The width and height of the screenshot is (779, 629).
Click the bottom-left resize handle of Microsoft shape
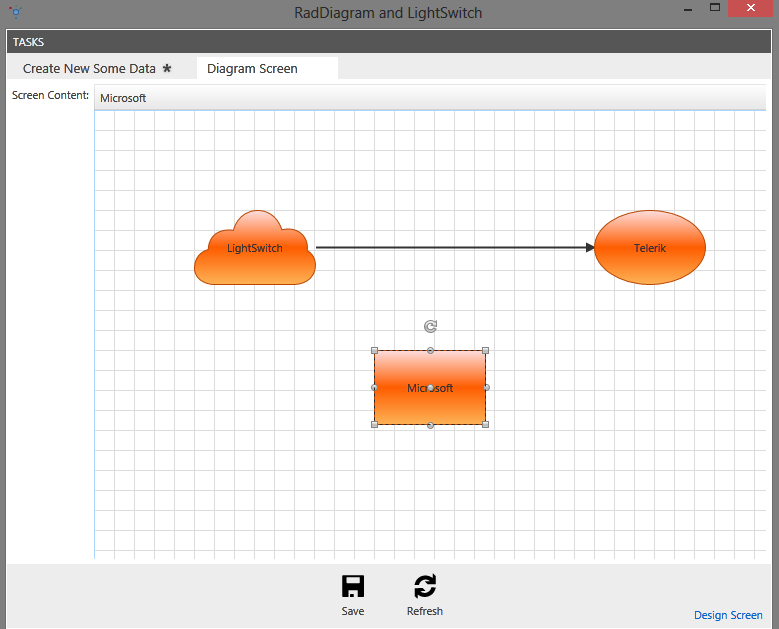point(375,424)
